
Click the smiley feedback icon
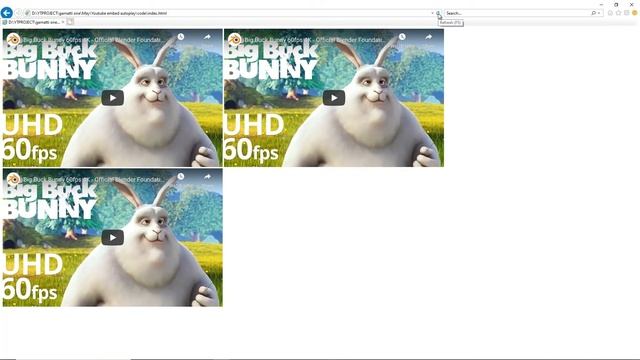[x=635, y=13]
